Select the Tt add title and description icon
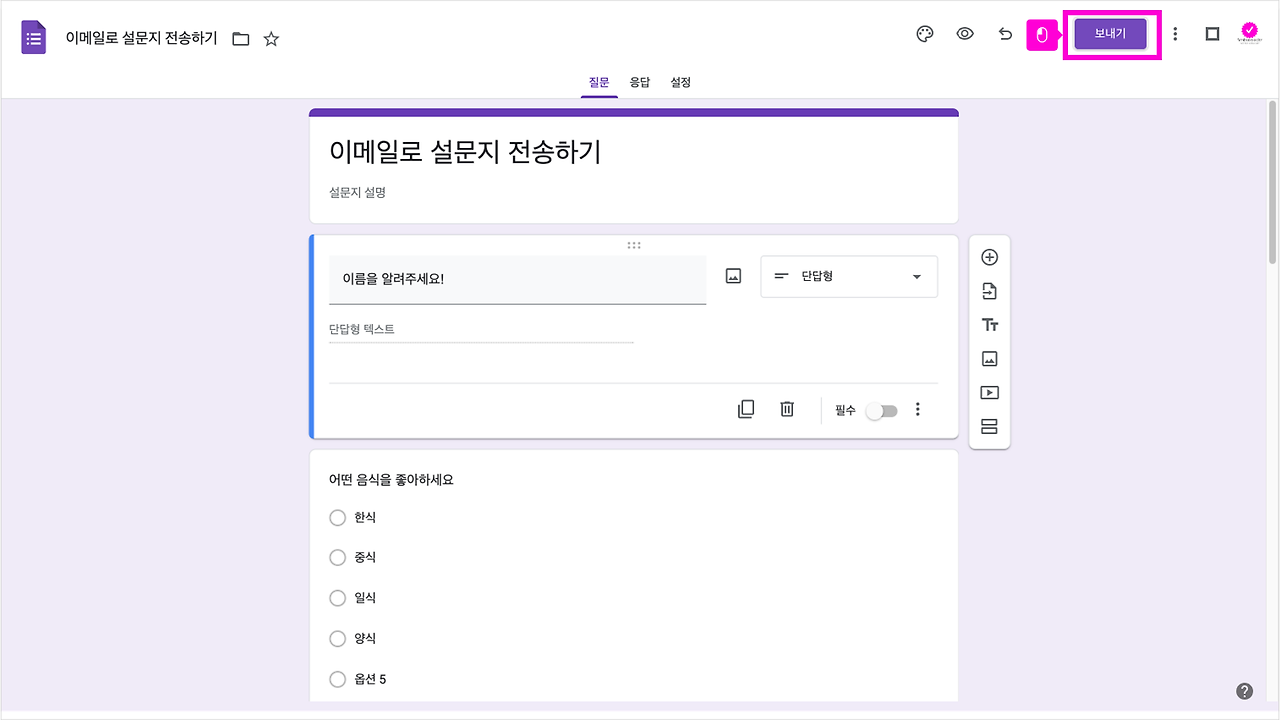 [x=989, y=325]
